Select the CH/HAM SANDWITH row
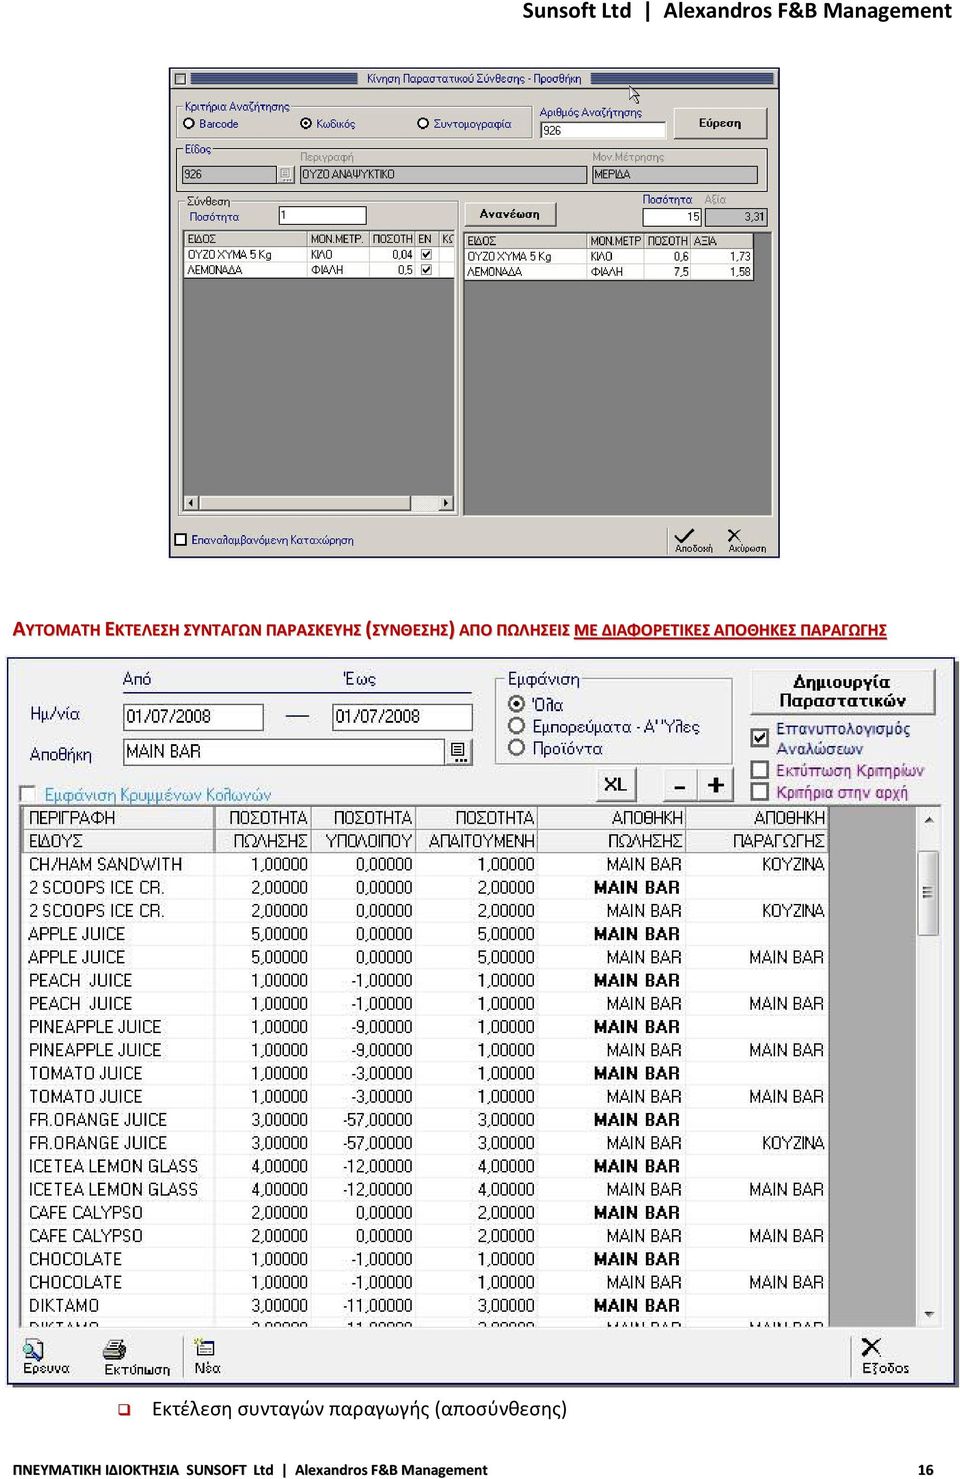The height and width of the screenshot is (1479, 960). (426, 864)
